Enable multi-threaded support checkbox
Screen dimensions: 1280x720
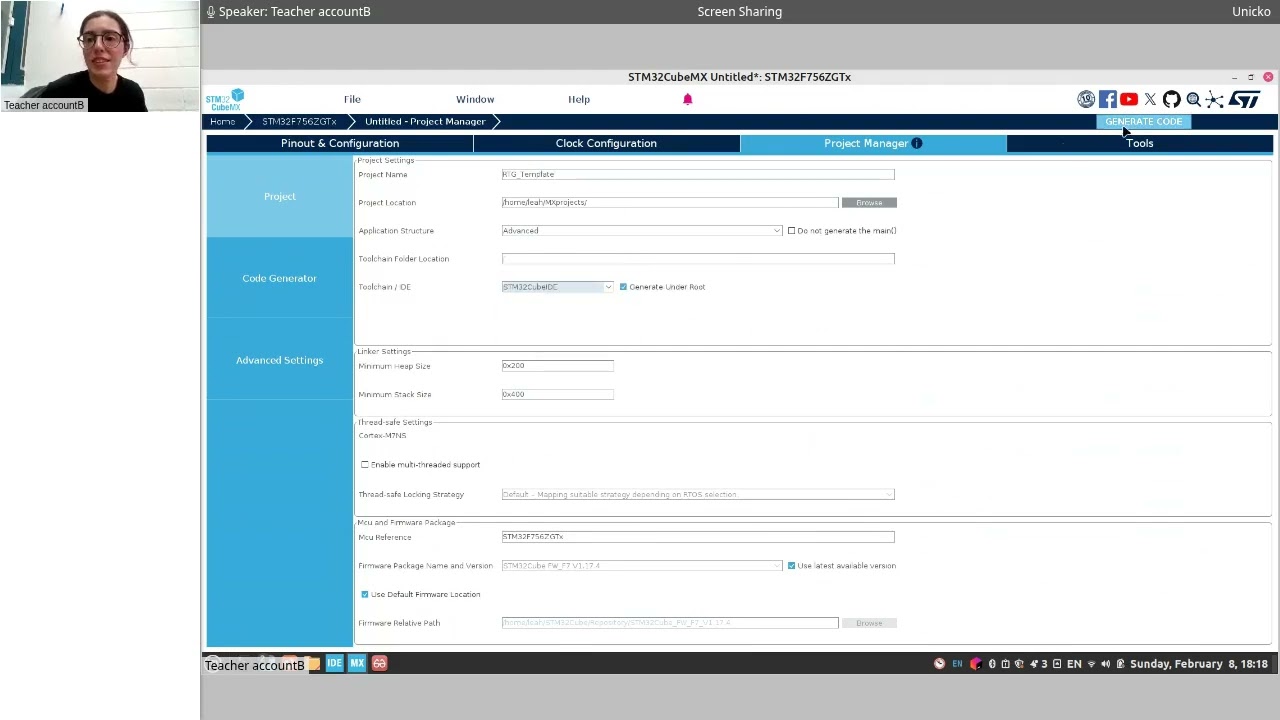click(365, 465)
